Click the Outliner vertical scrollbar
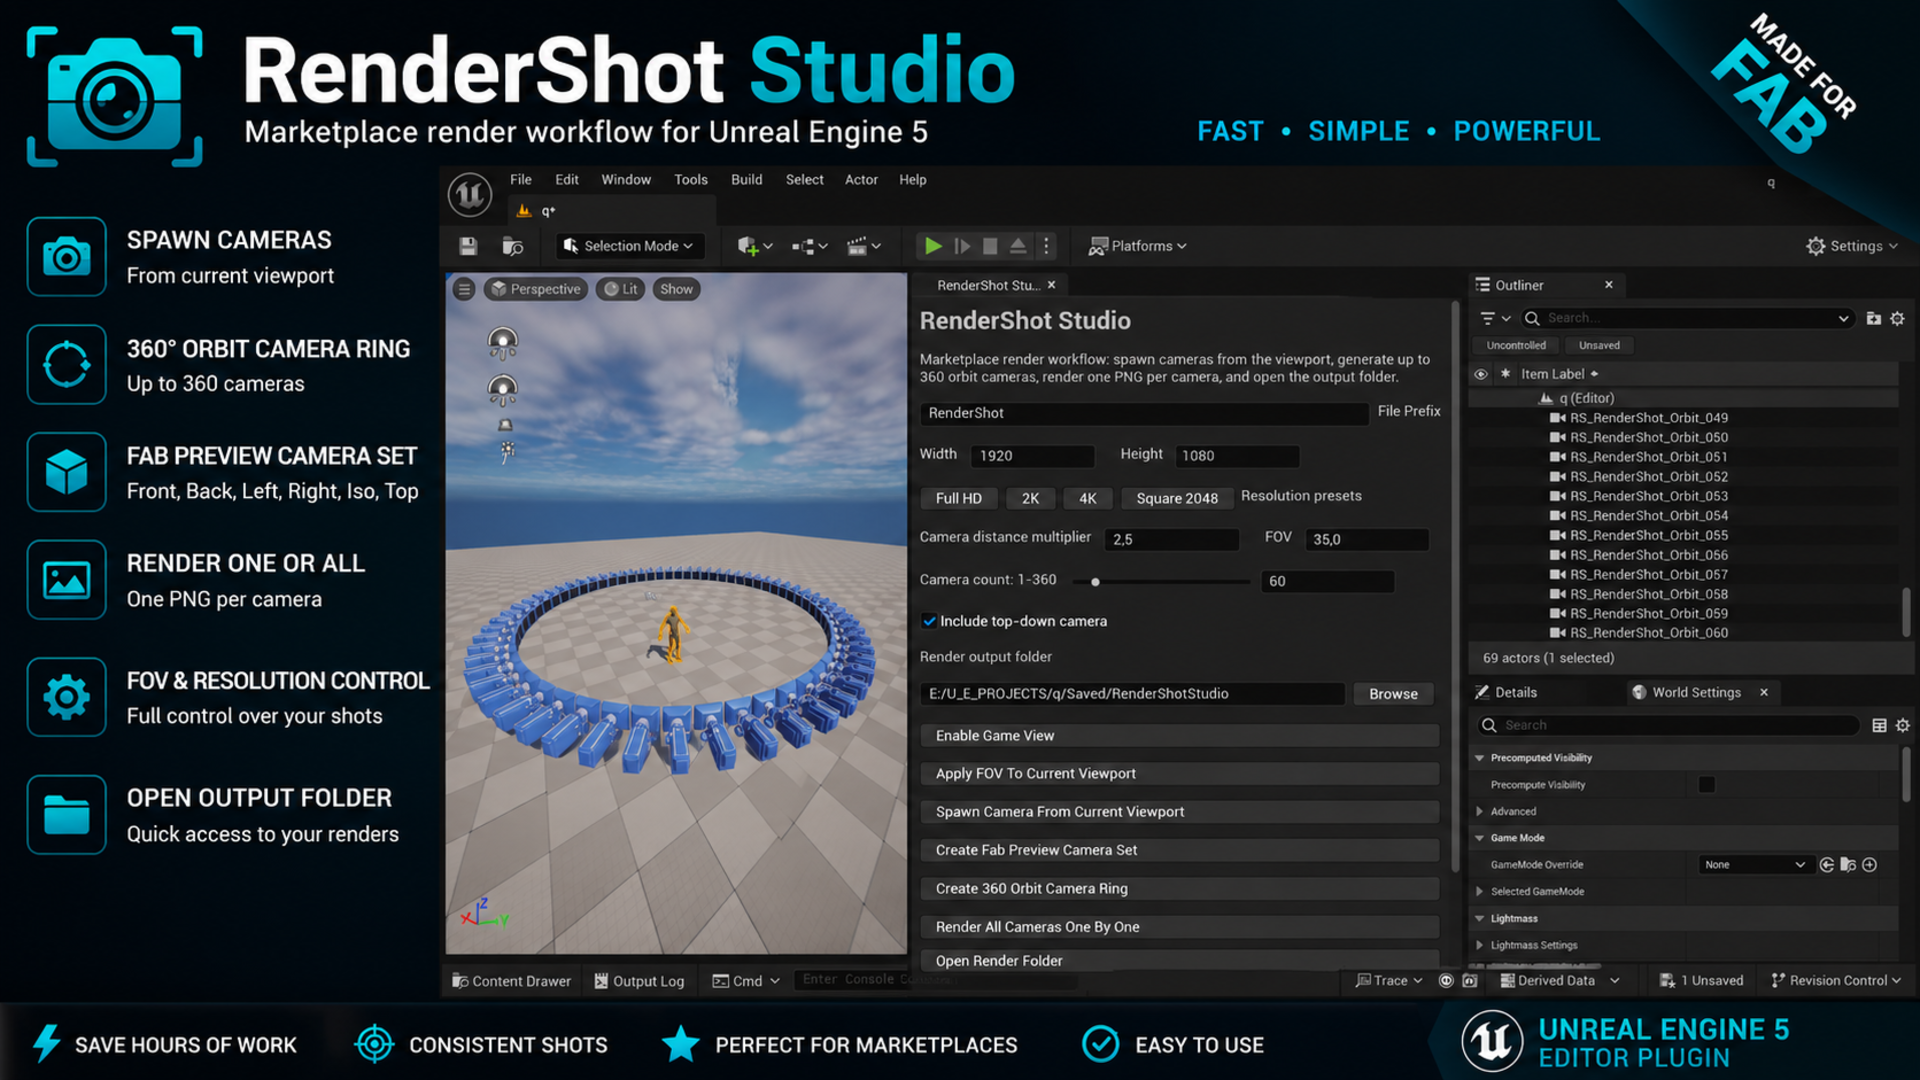The height and width of the screenshot is (1080, 1920). 1906,612
